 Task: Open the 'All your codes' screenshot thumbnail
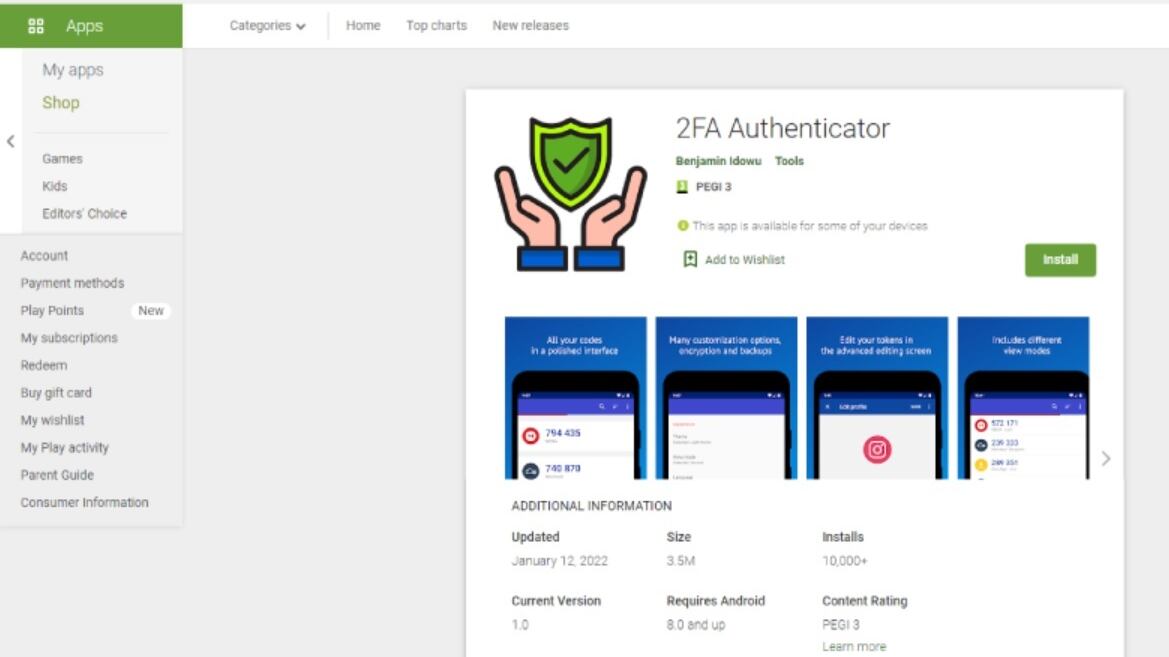[576, 397]
